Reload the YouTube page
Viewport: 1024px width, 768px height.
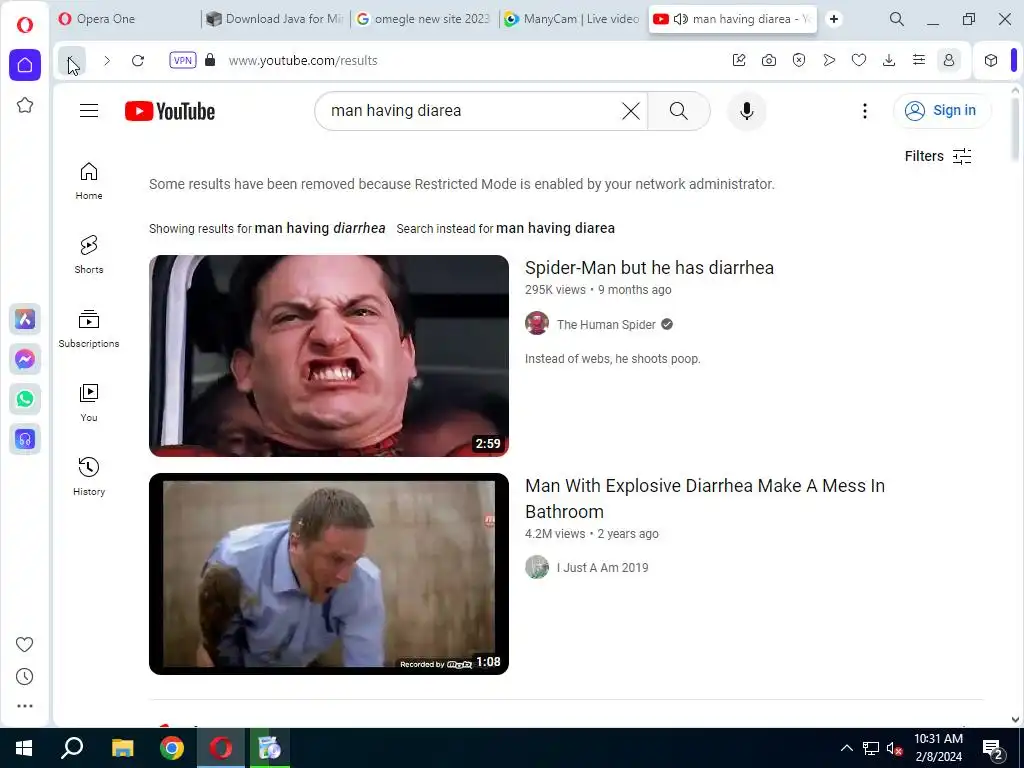pyautogui.click(x=138, y=61)
